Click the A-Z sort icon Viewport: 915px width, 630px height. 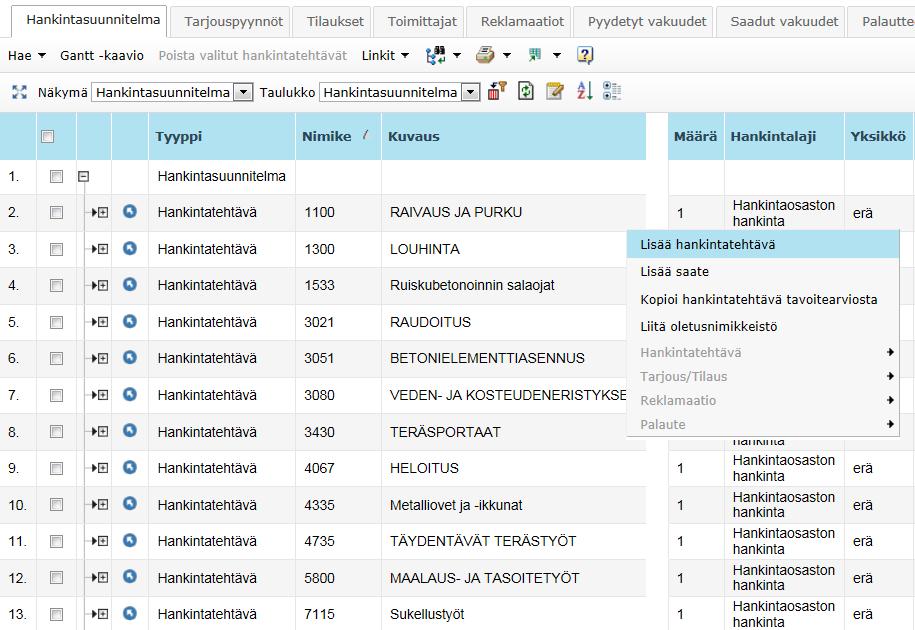[x=584, y=91]
